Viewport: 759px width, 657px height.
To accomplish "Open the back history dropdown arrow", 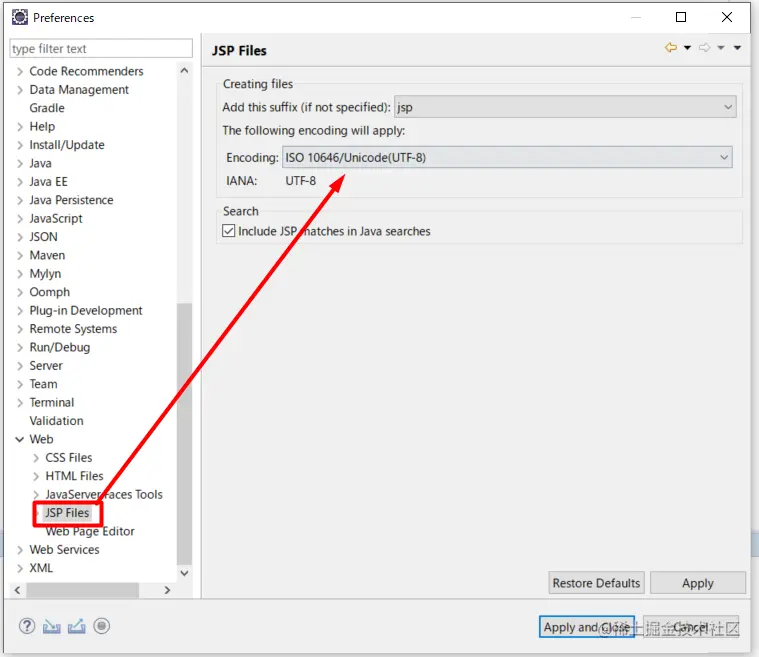I will coord(687,47).
